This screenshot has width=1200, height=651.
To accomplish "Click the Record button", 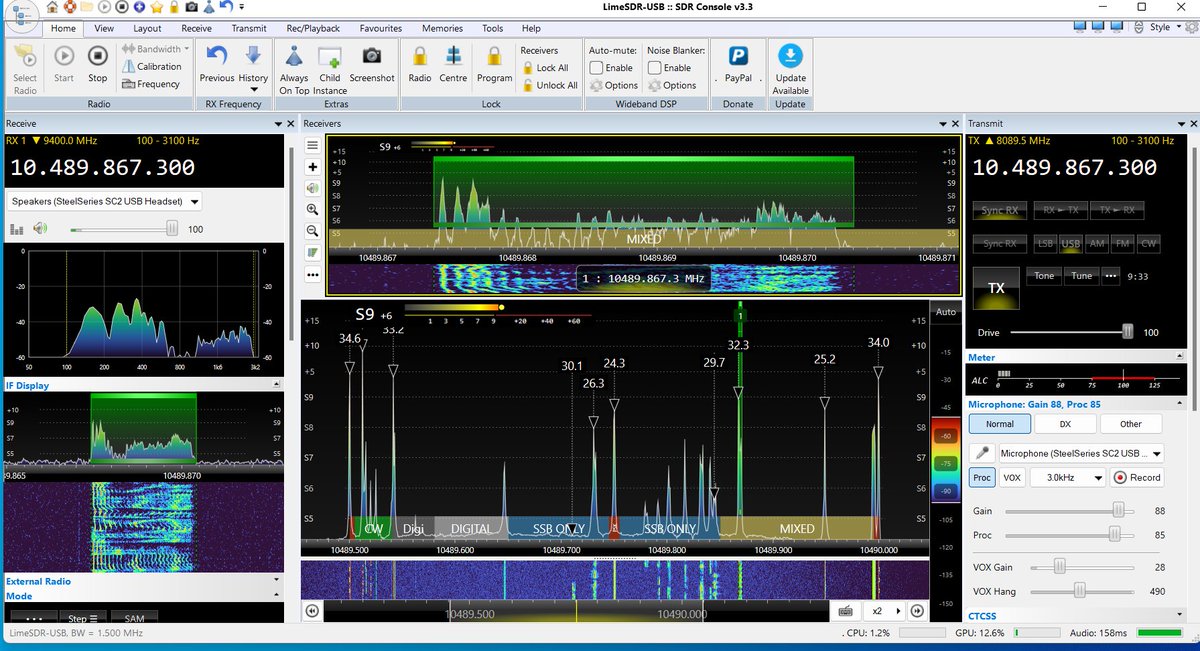I will tap(1137, 478).
